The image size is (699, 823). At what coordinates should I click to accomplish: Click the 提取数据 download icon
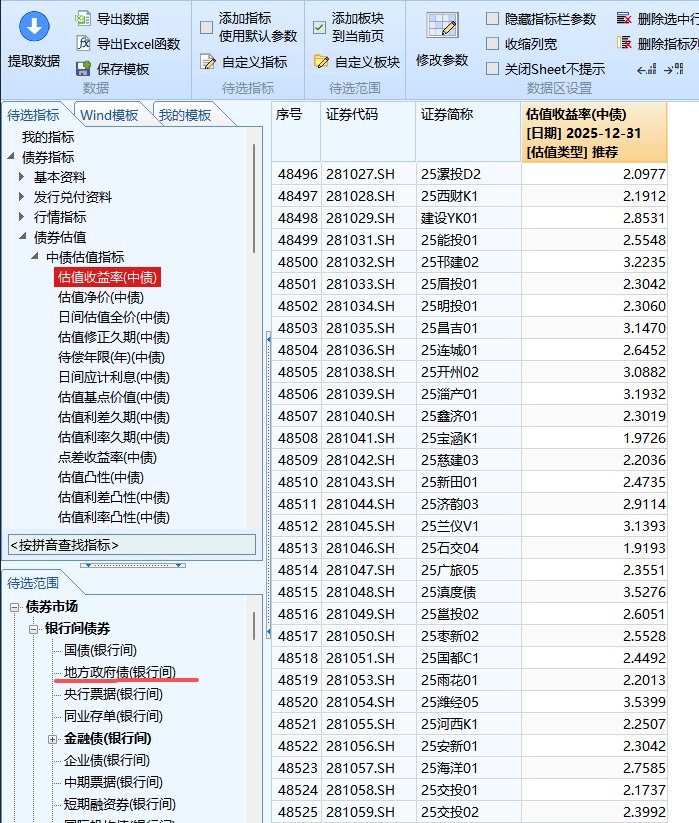(33, 28)
